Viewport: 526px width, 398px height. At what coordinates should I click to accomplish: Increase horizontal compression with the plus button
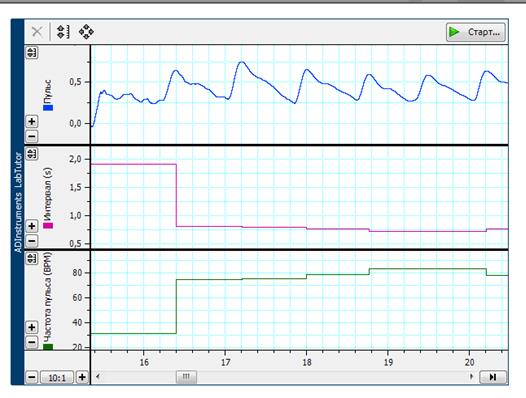(x=82, y=378)
